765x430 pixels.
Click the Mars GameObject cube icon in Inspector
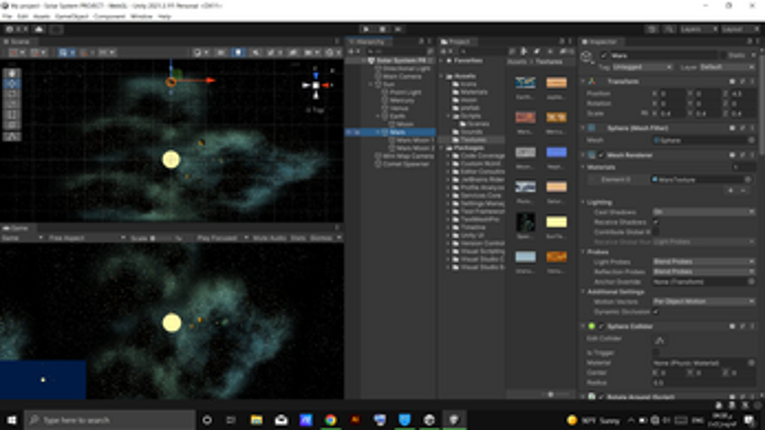587,58
